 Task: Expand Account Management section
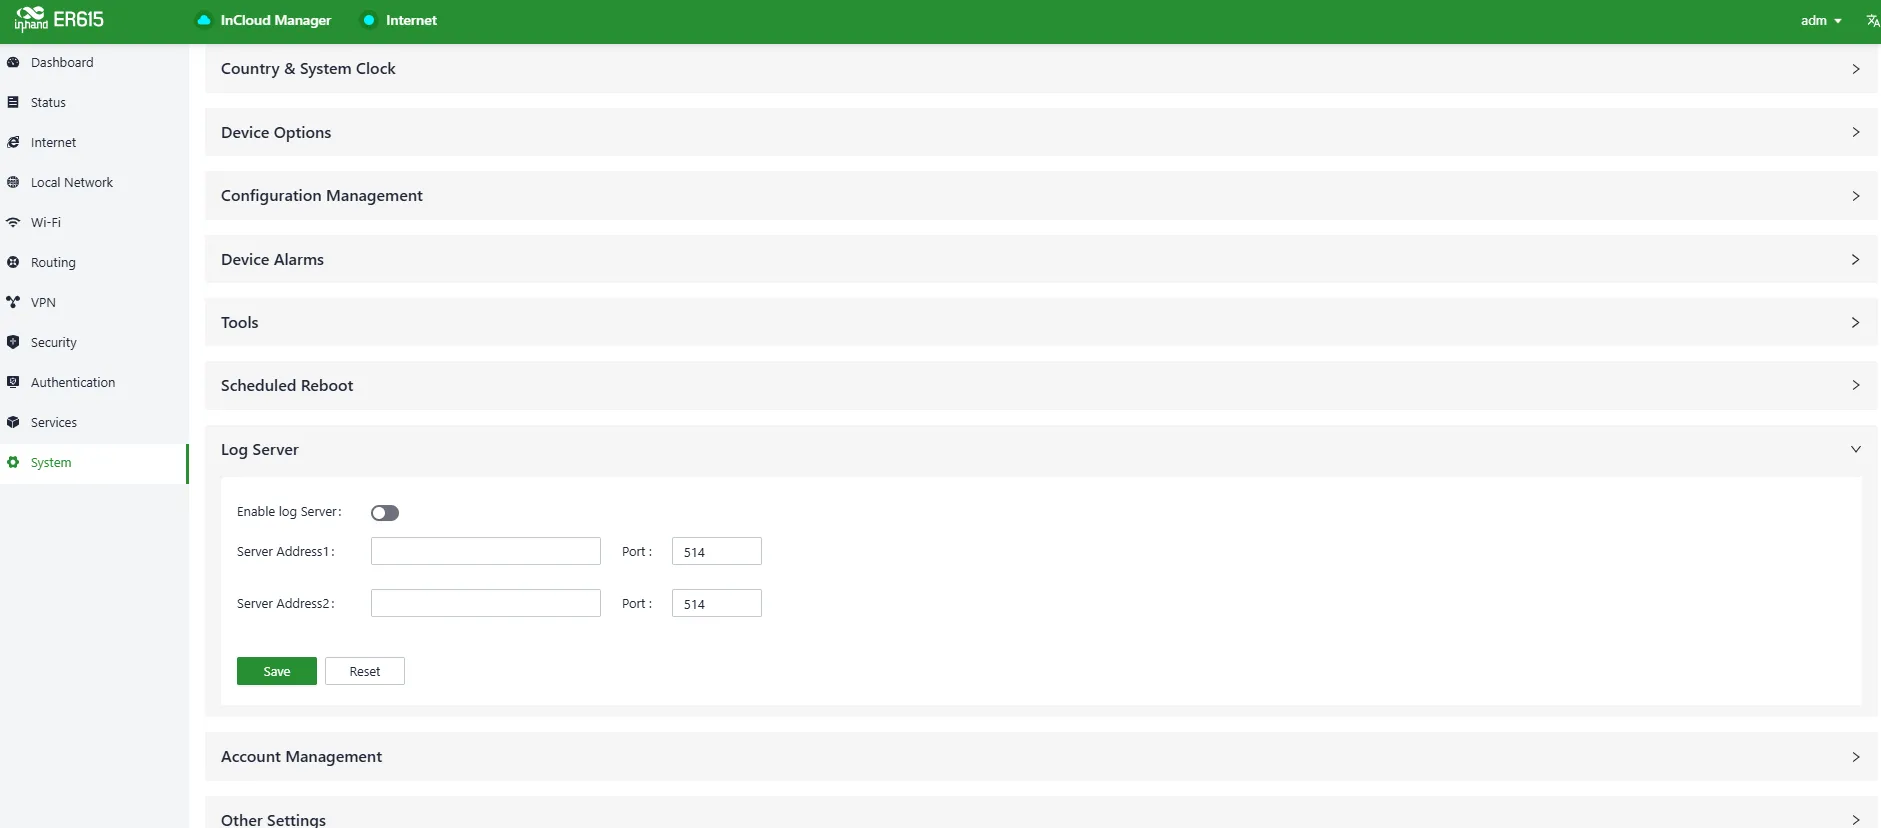pos(1041,757)
